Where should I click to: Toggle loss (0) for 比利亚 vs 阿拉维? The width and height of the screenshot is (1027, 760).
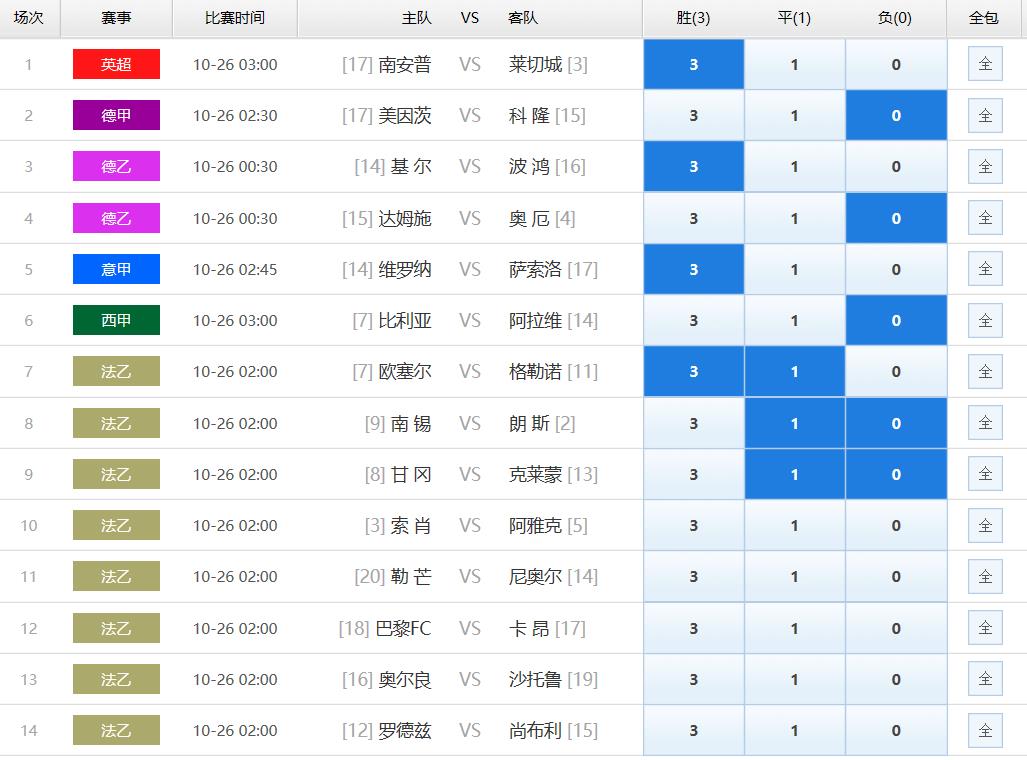pos(896,320)
